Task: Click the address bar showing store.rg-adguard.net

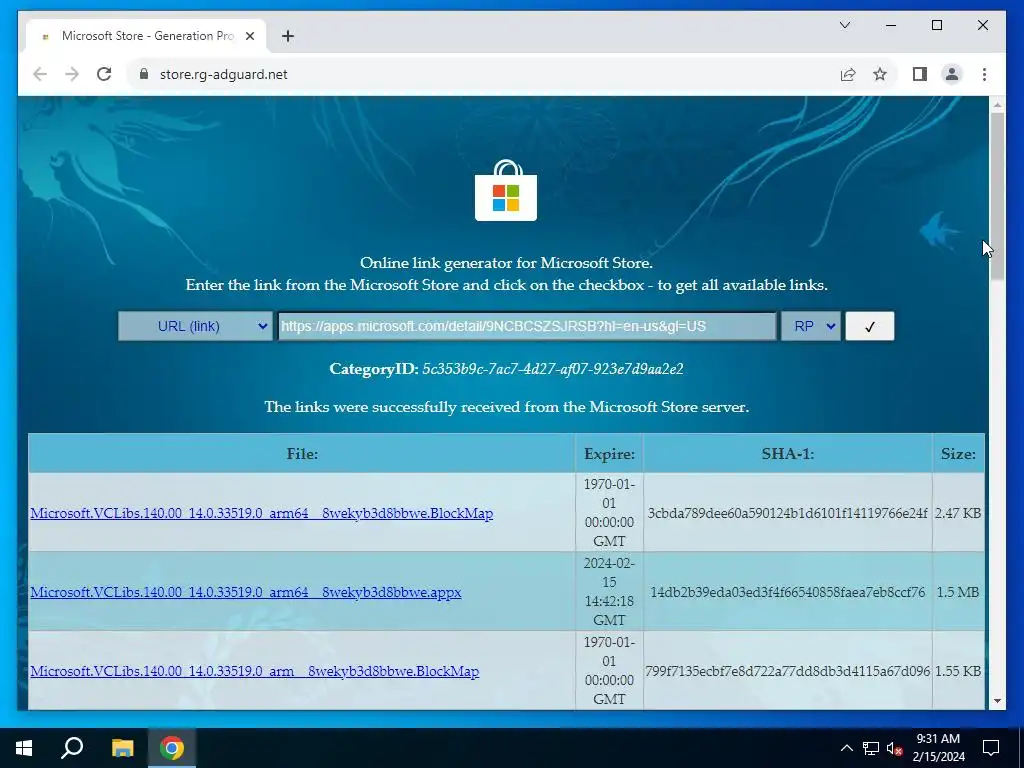Action: (485, 74)
